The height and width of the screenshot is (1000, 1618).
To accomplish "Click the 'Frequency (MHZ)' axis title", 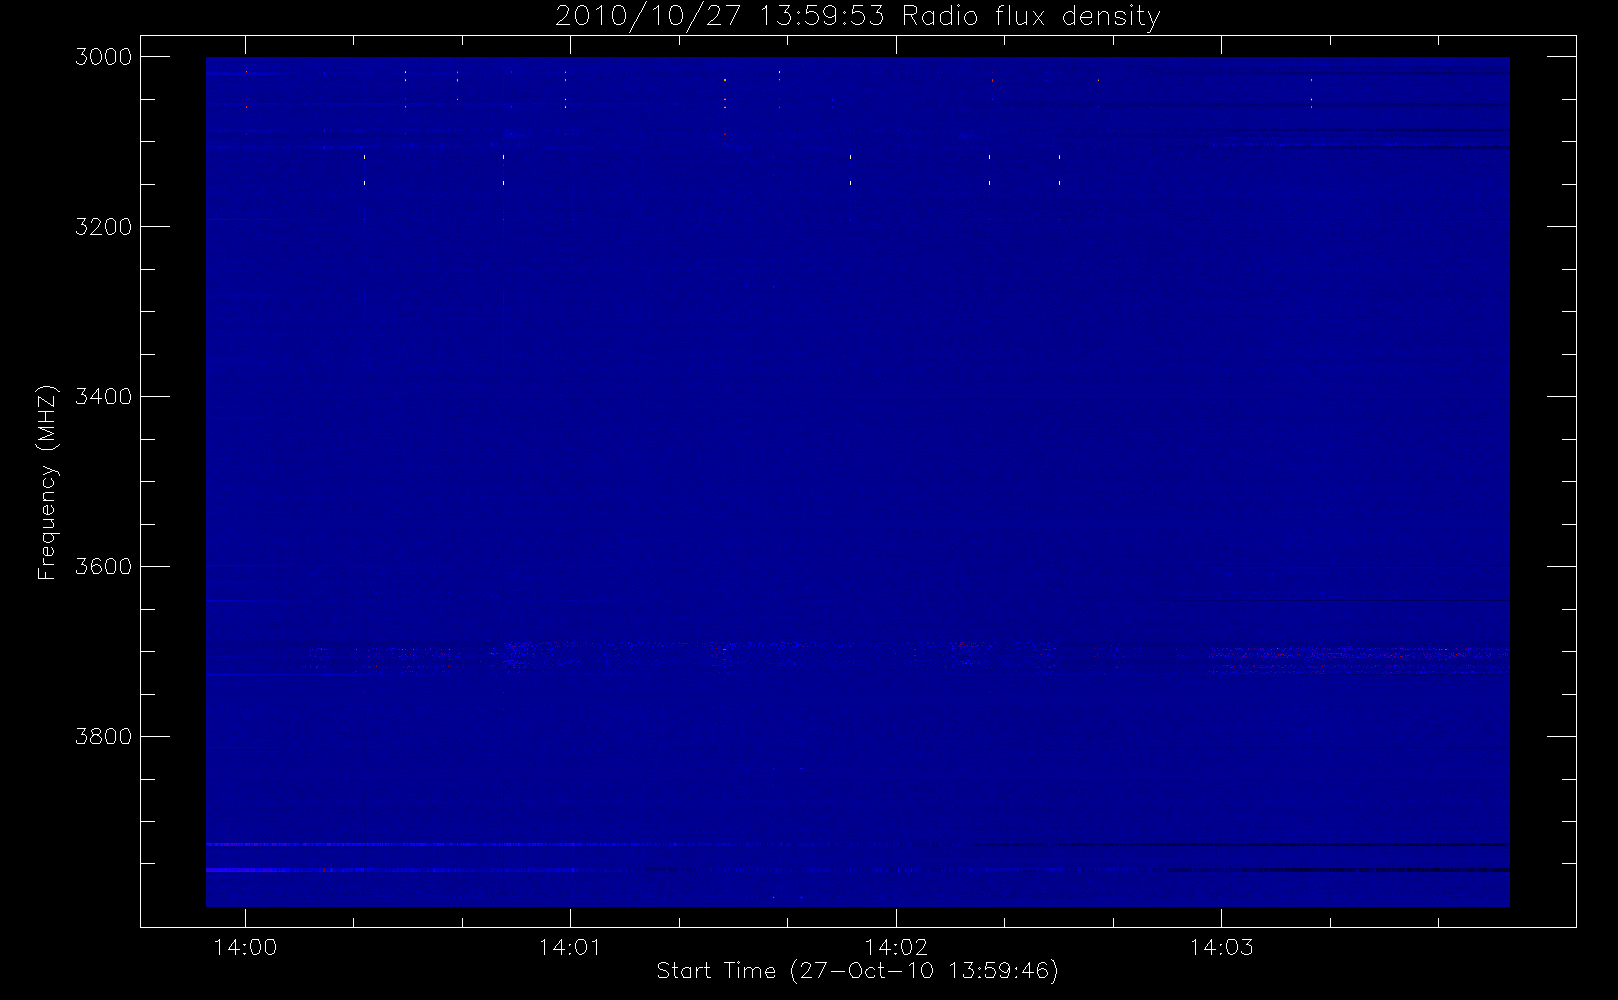I will click(x=47, y=482).
